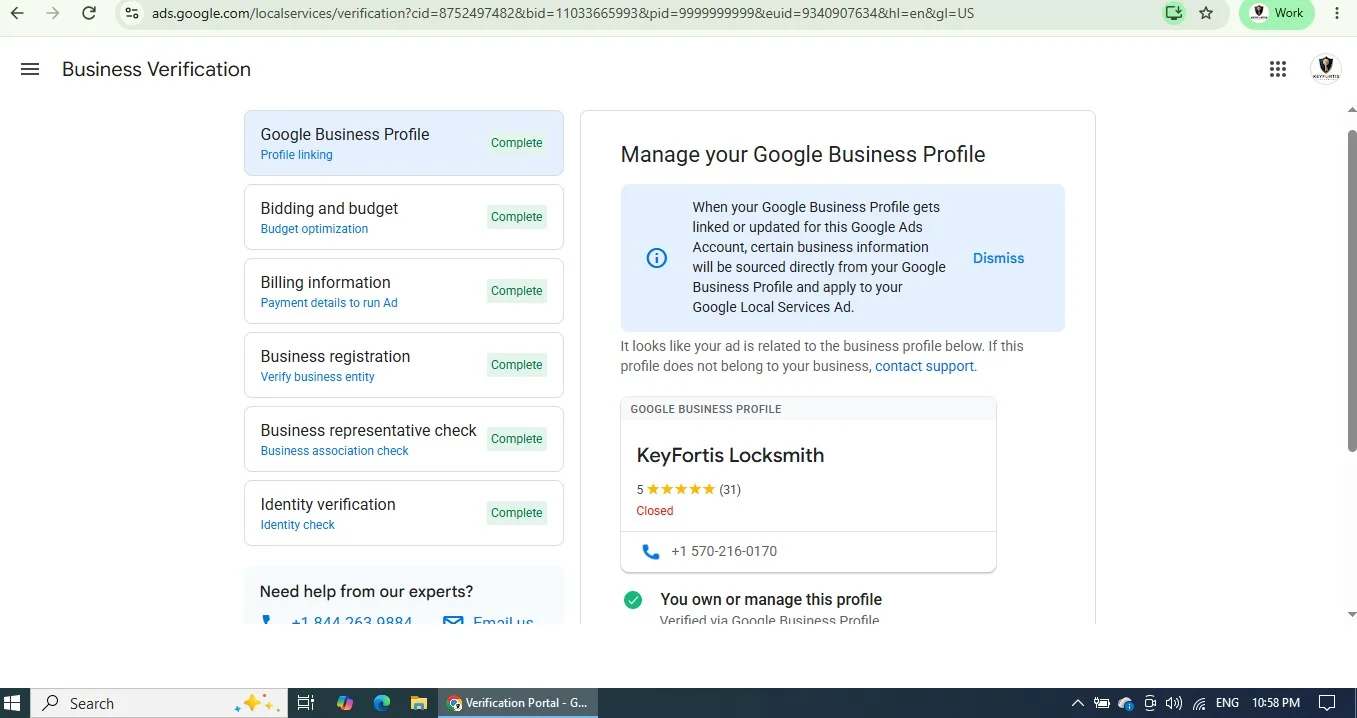1357x718 pixels.
Task: Open File Explorer from taskbar
Action: (x=419, y=703)
